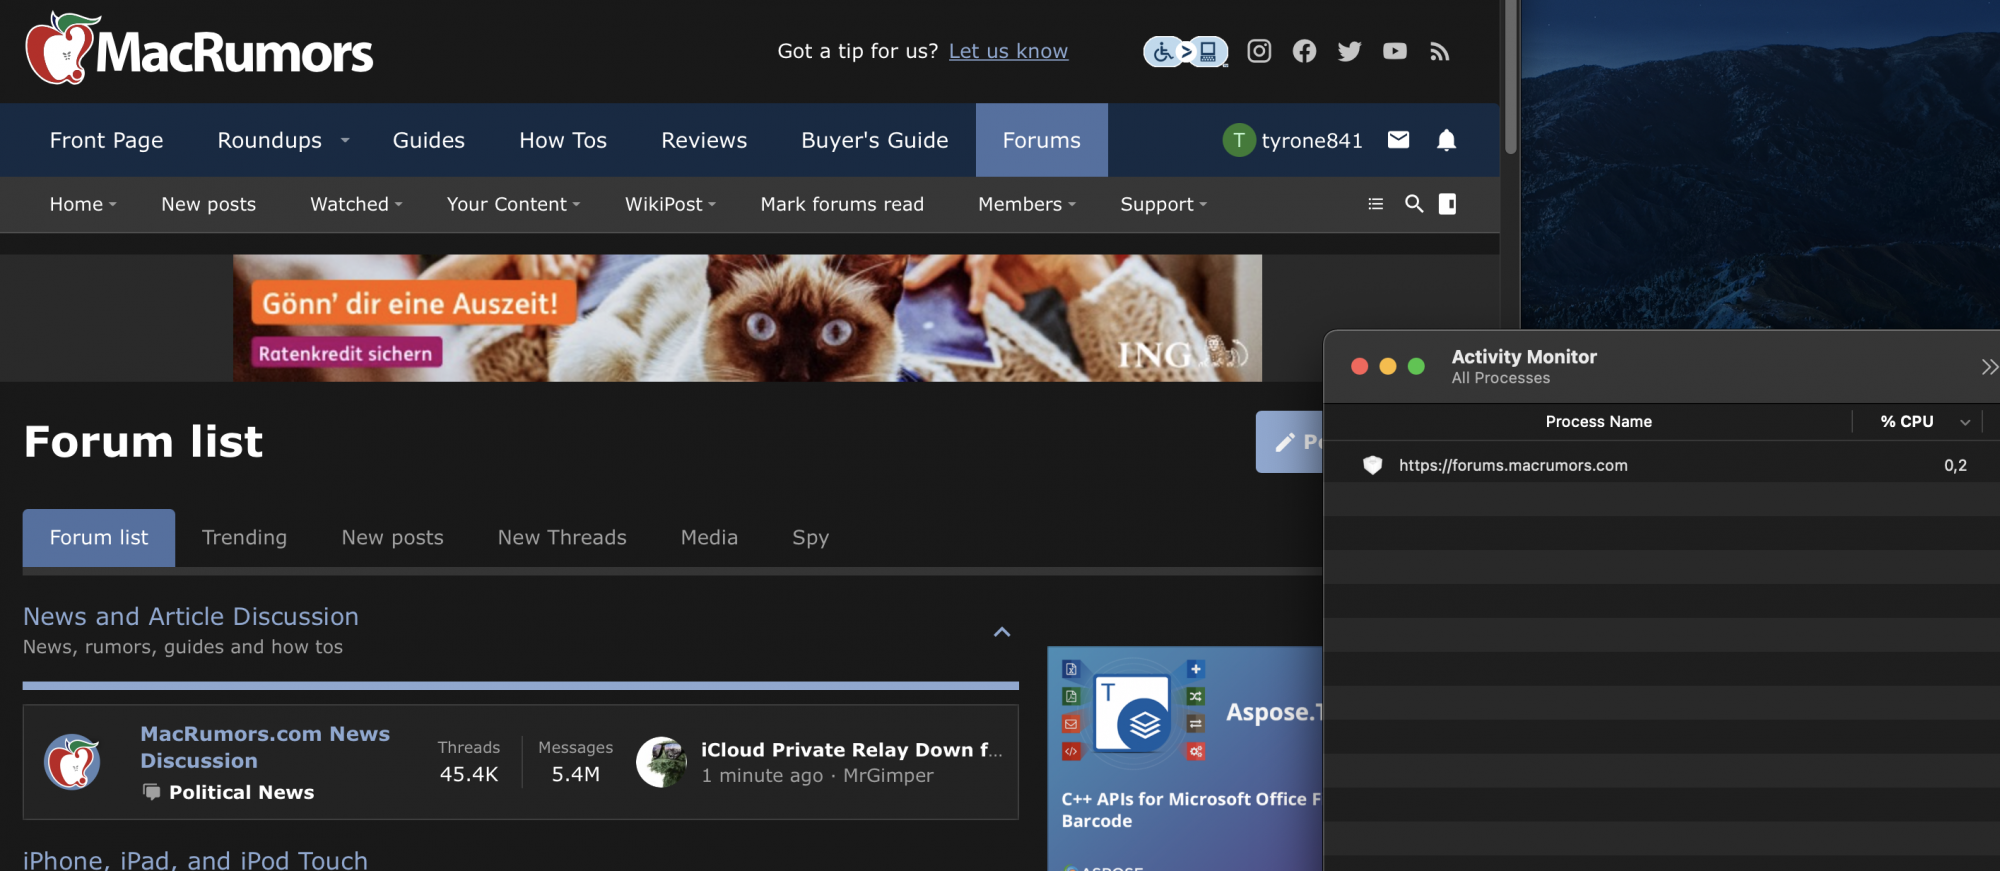
Task: Open the MacRumors Twitter icon
Action: [1349, 51]
